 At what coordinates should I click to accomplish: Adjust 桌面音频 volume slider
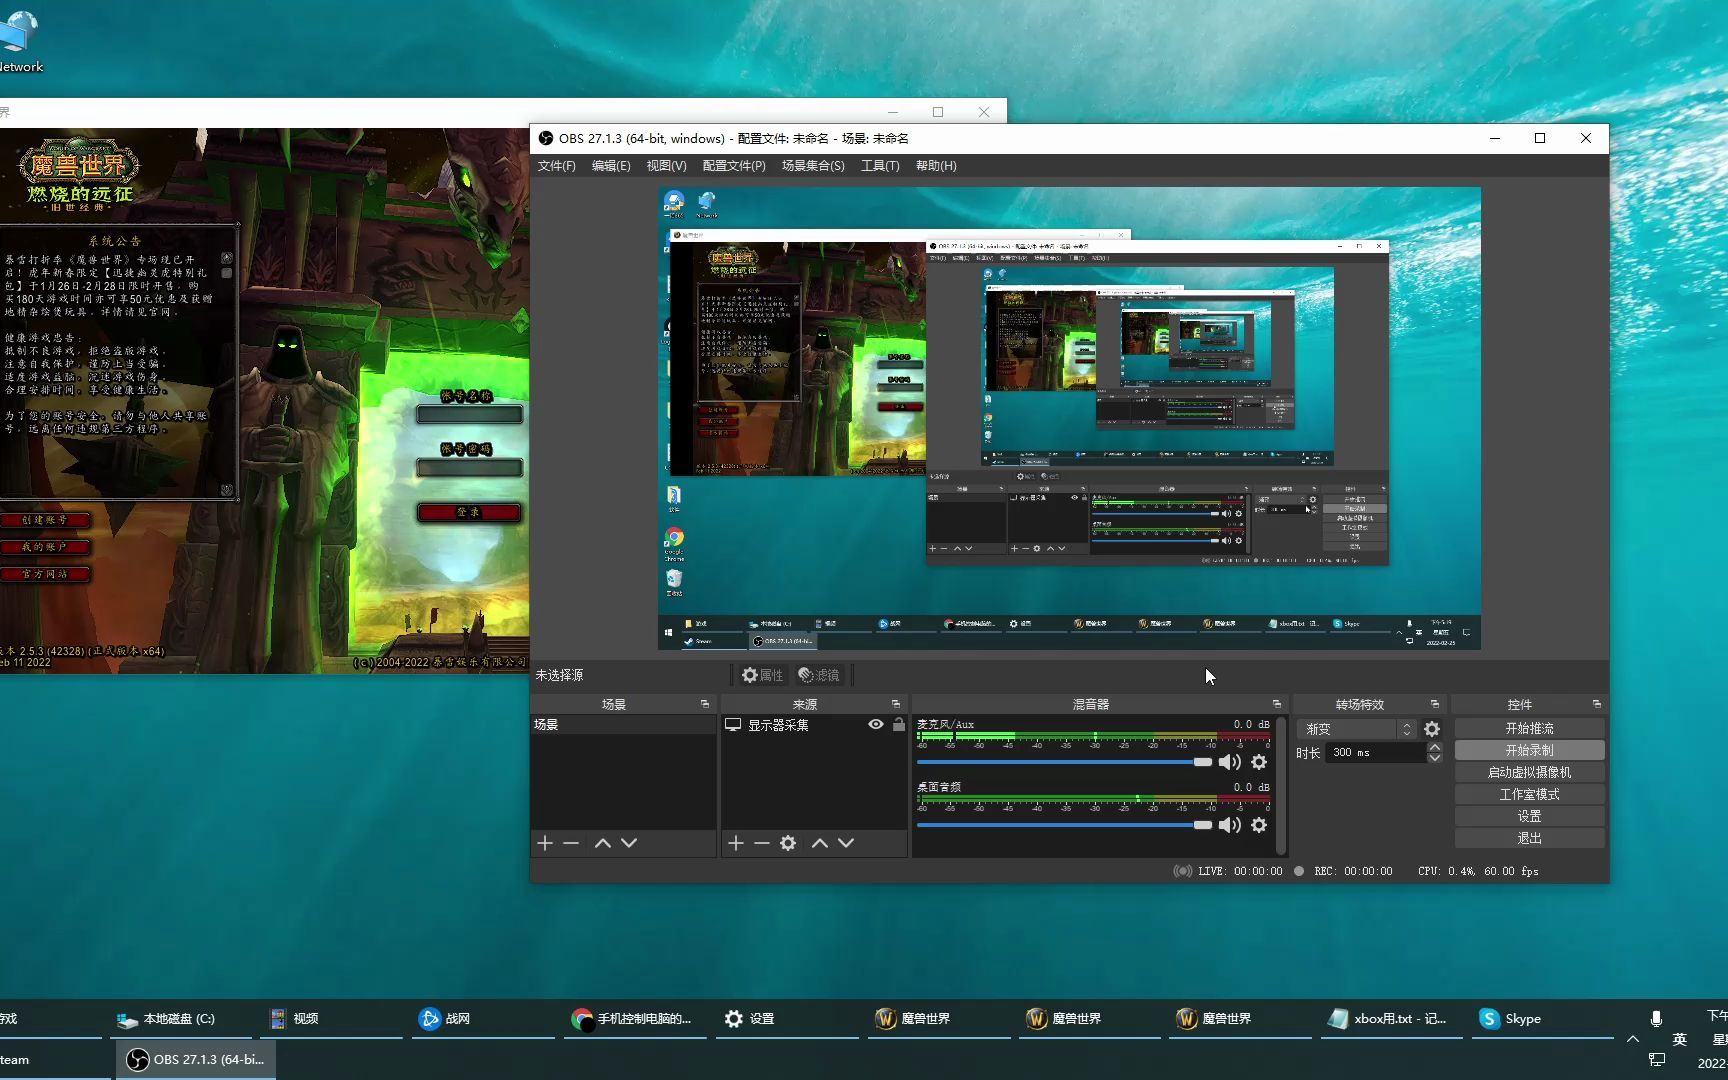[x=1064, y=825]
